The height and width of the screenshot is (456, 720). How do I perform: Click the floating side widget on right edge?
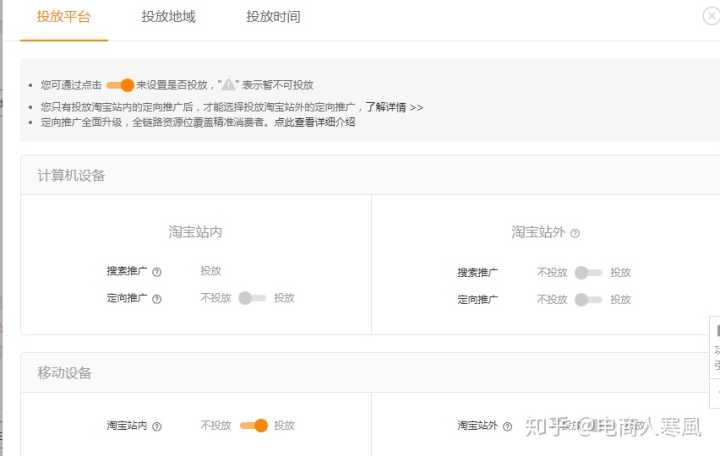[x=714, y=362]
